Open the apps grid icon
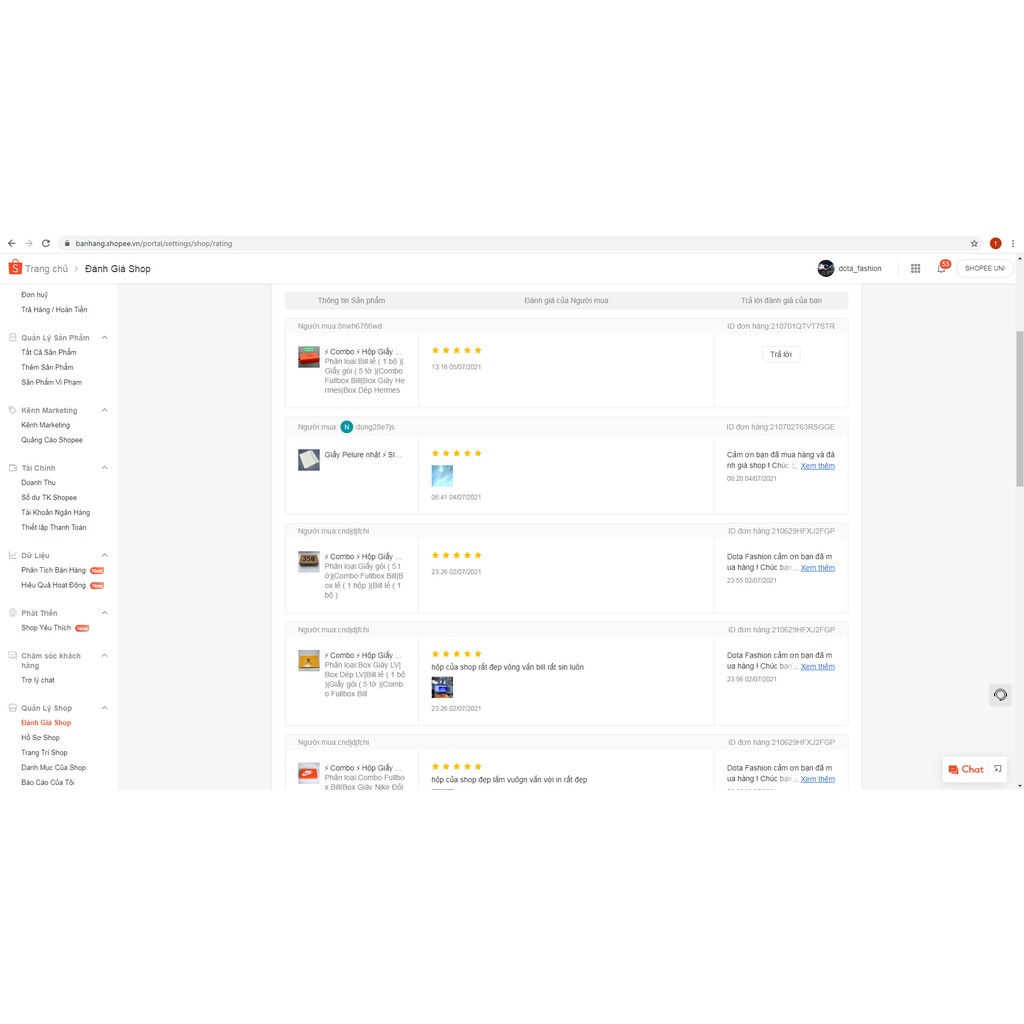 click(x=915, y=268)
